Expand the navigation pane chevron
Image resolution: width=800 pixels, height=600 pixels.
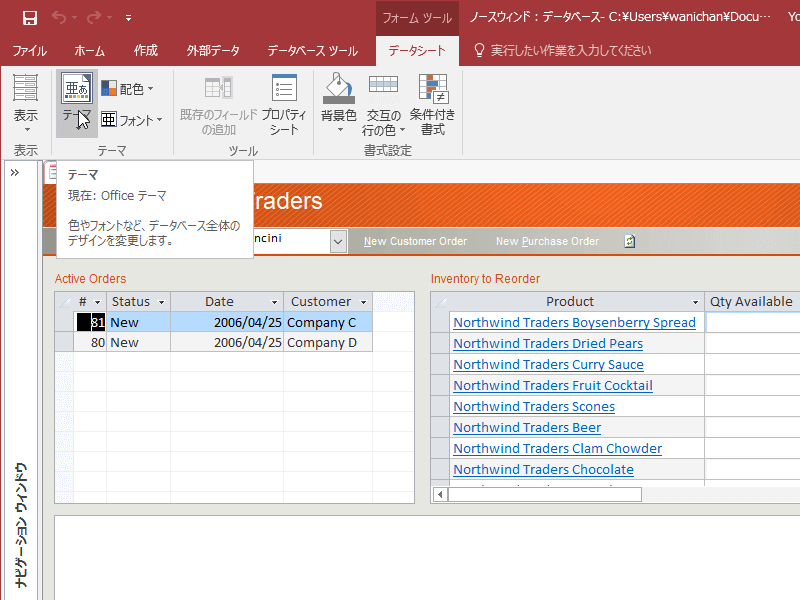click(15, 172)
